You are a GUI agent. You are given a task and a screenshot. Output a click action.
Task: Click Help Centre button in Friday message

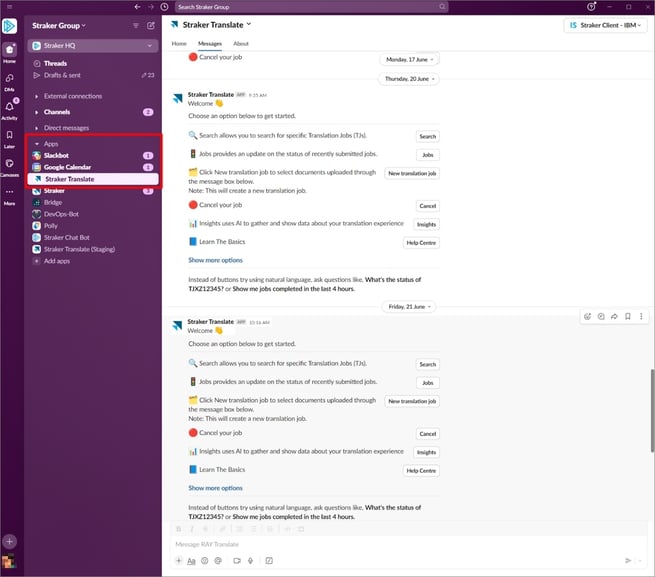click(x=421, y=470)
